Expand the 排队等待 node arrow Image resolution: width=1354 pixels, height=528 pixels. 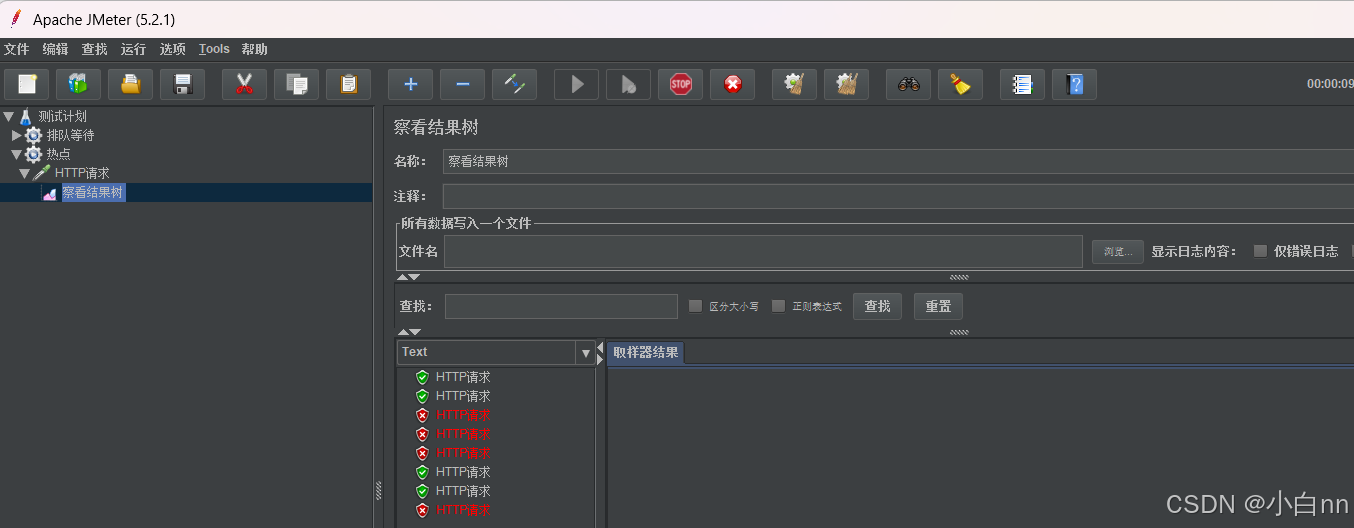17,135
